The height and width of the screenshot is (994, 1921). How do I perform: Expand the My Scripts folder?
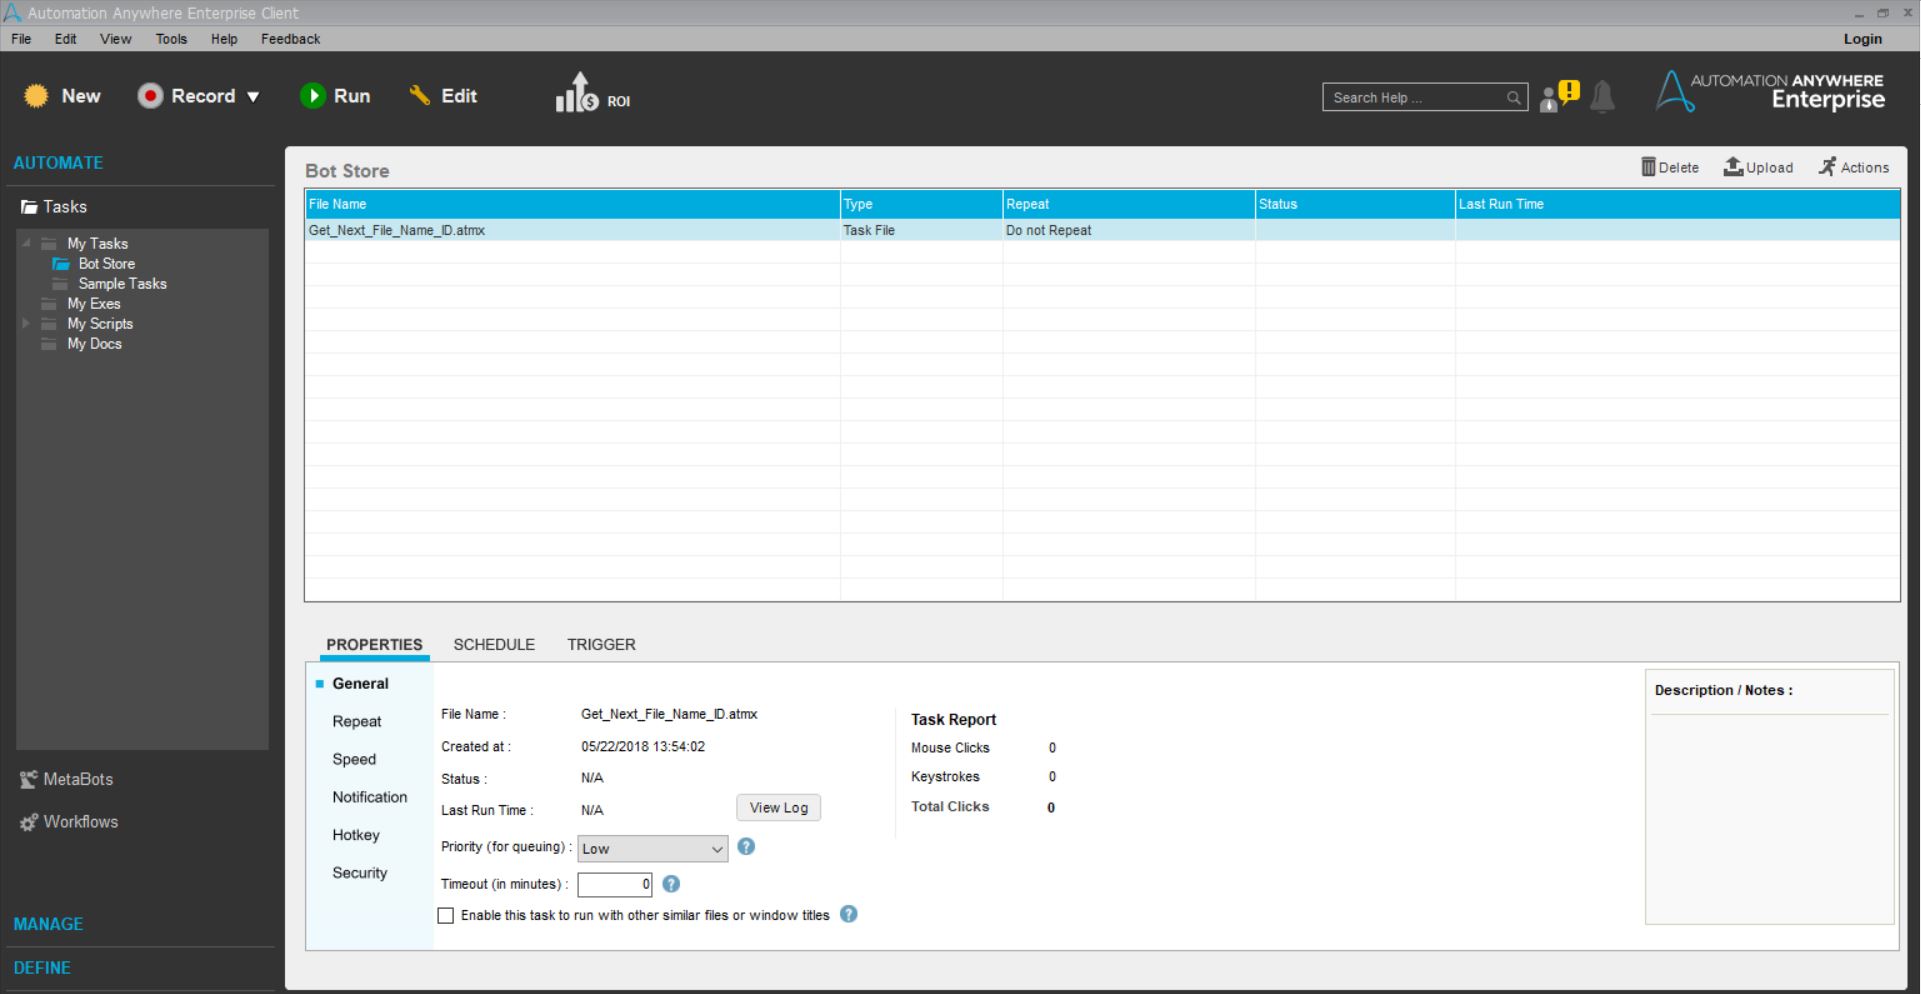27,323
